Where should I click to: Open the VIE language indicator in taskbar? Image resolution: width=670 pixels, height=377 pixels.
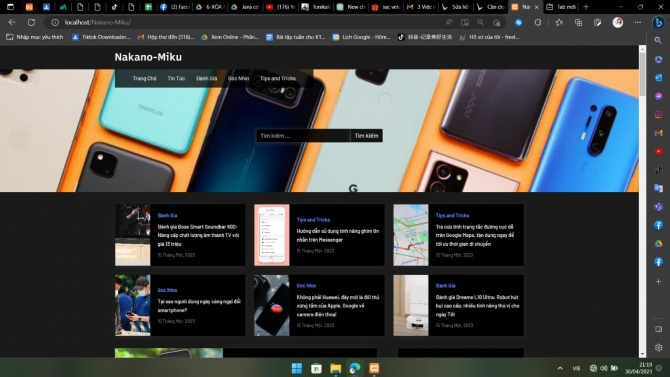click(576, 368)
